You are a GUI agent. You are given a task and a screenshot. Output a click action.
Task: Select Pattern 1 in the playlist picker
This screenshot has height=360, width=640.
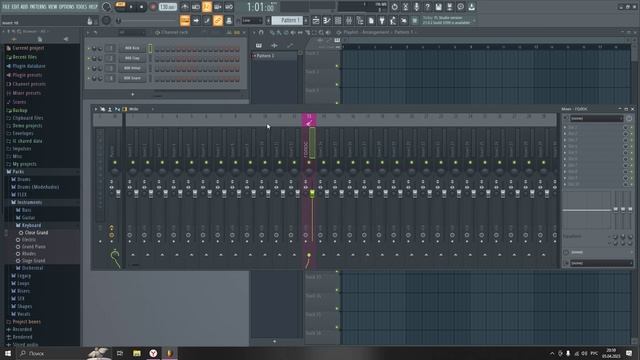pyautogui.click(x=274, y=56)
